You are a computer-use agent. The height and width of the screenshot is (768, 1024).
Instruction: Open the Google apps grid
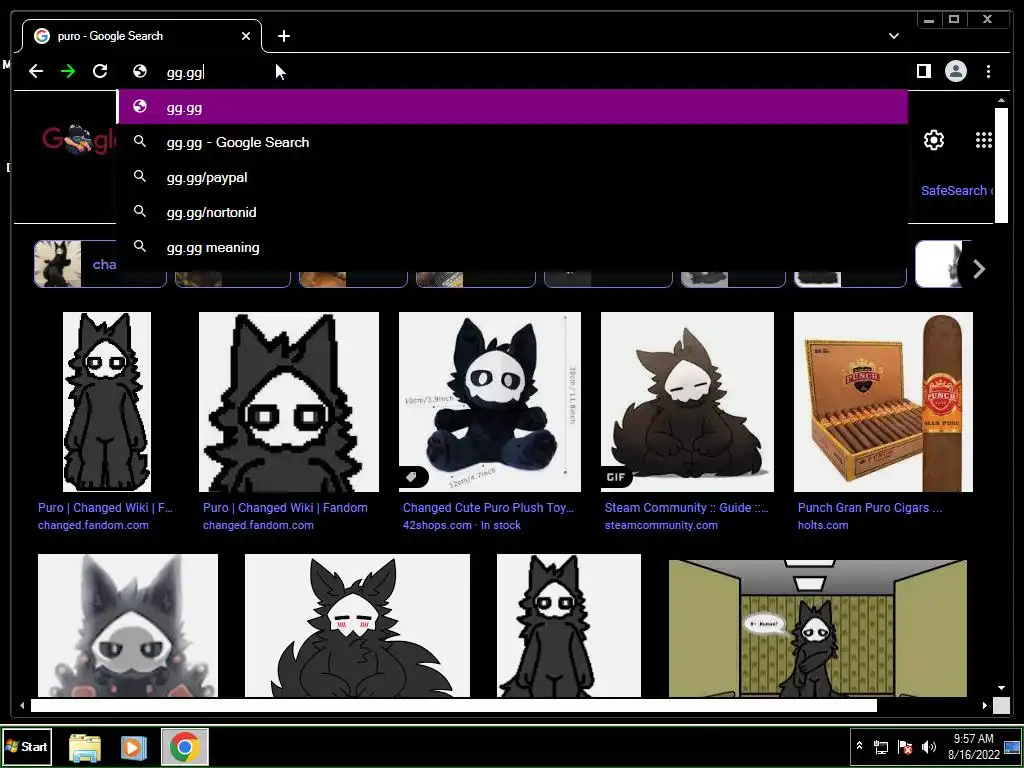tap(984, 140)
